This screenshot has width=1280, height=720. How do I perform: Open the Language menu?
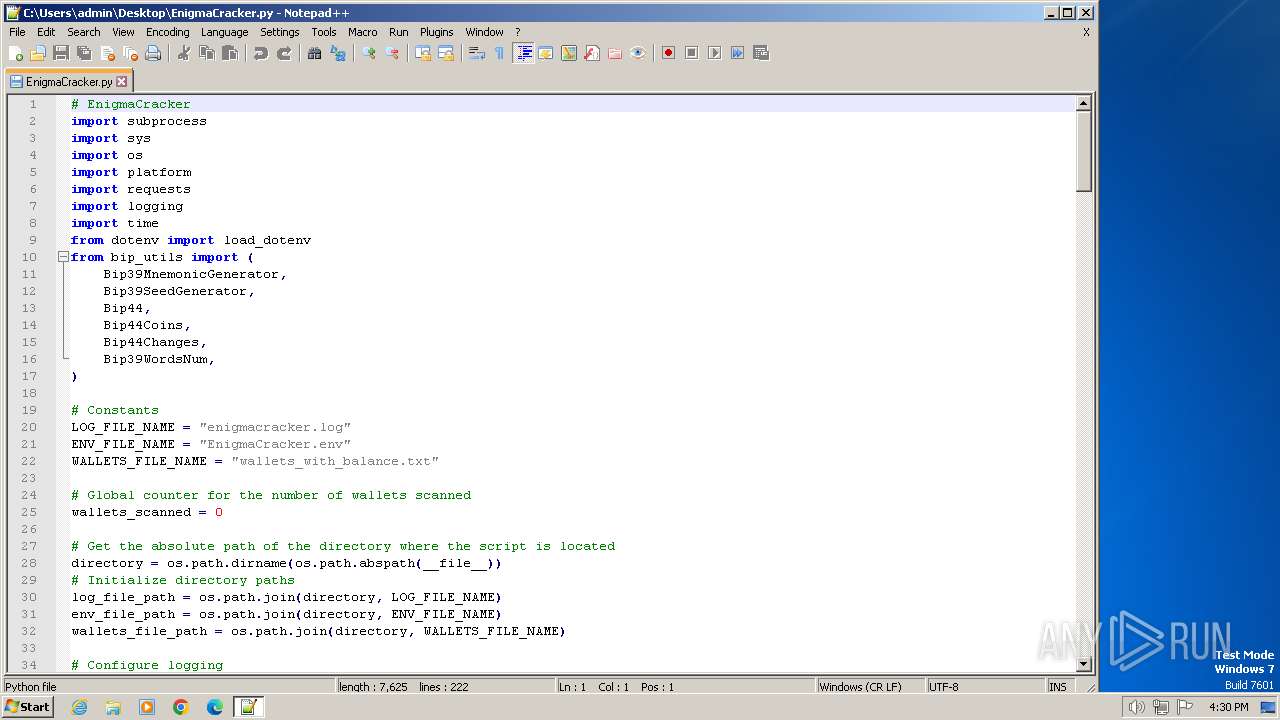pos(224,32)
